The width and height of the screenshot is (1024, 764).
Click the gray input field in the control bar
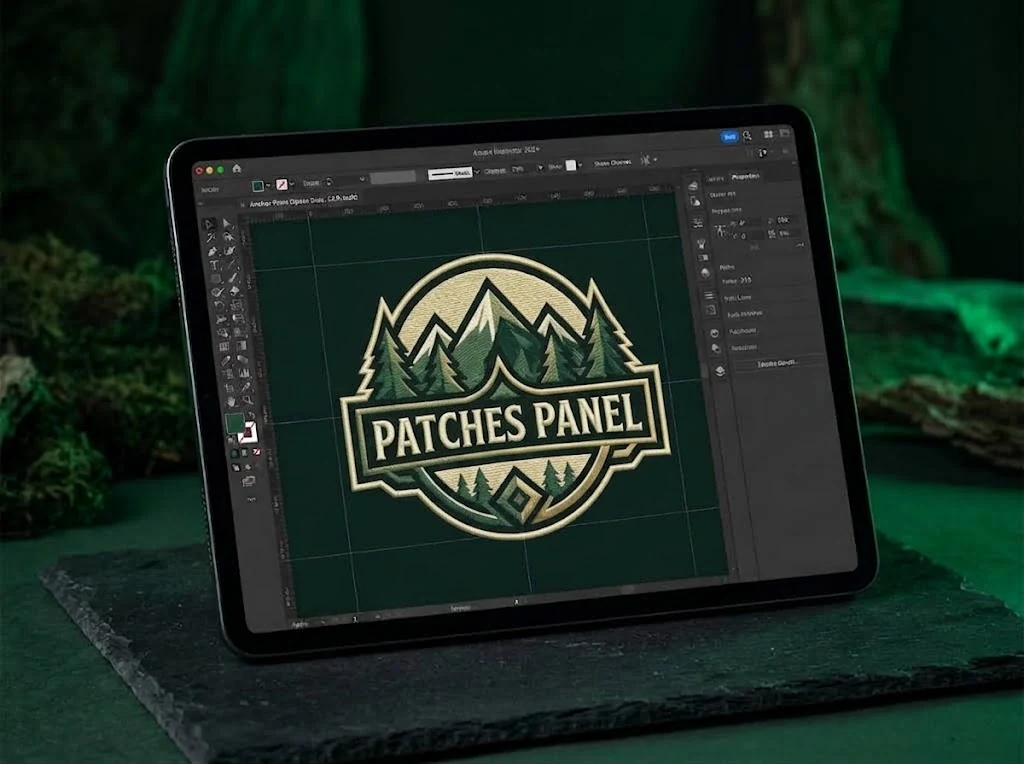392,177
